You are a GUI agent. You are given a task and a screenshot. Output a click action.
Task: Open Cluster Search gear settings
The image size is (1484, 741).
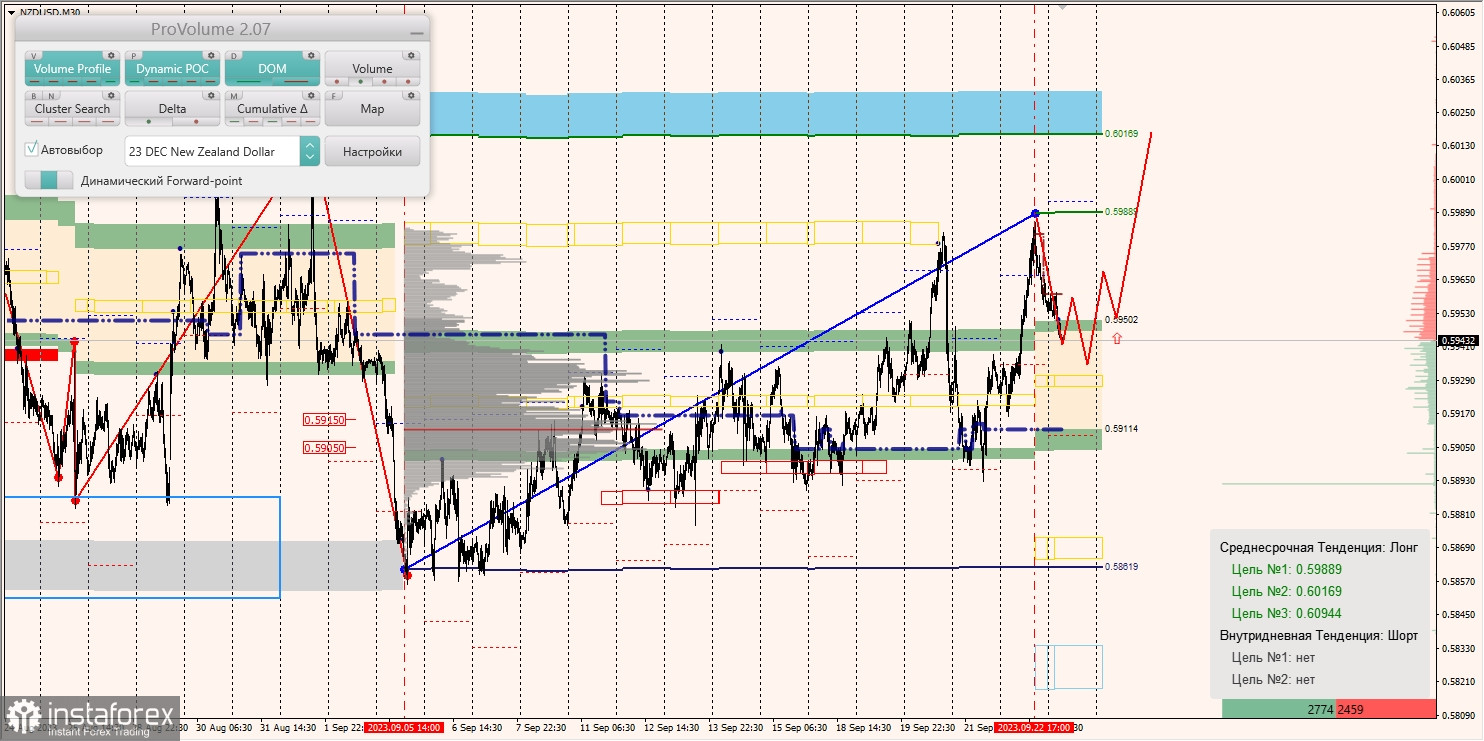click(111, 96)
